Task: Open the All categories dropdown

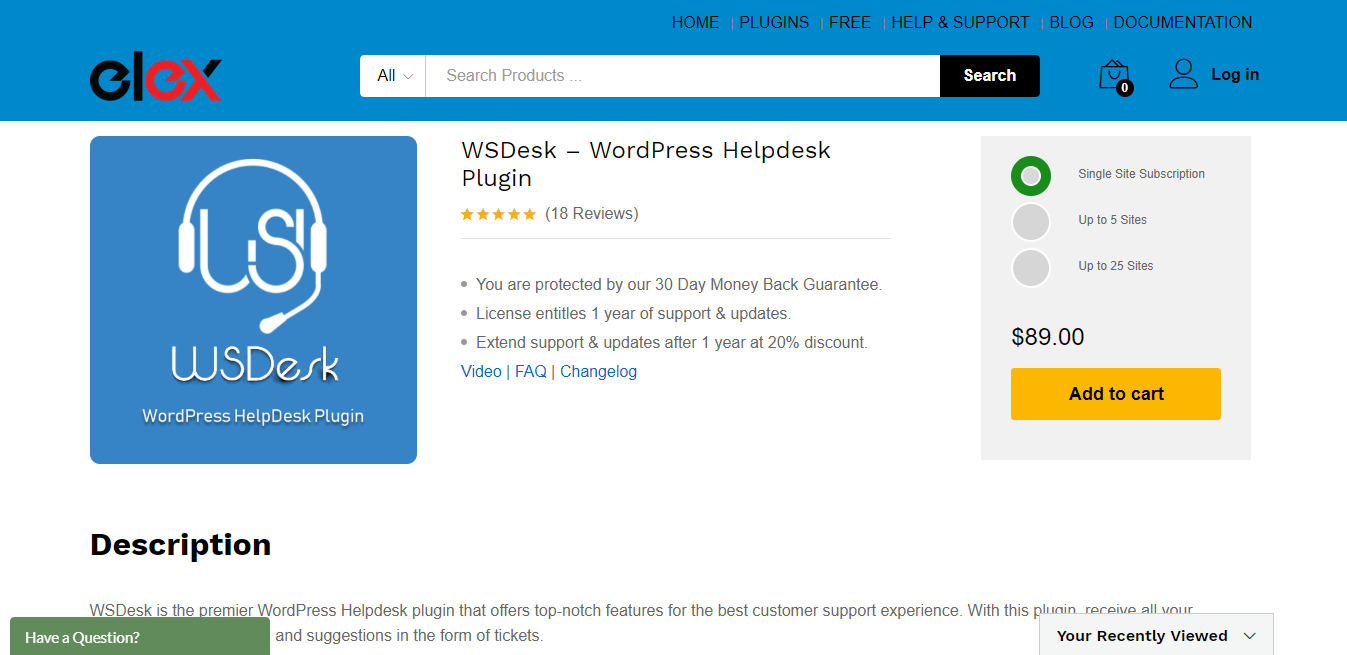Action: click(394, 76)
